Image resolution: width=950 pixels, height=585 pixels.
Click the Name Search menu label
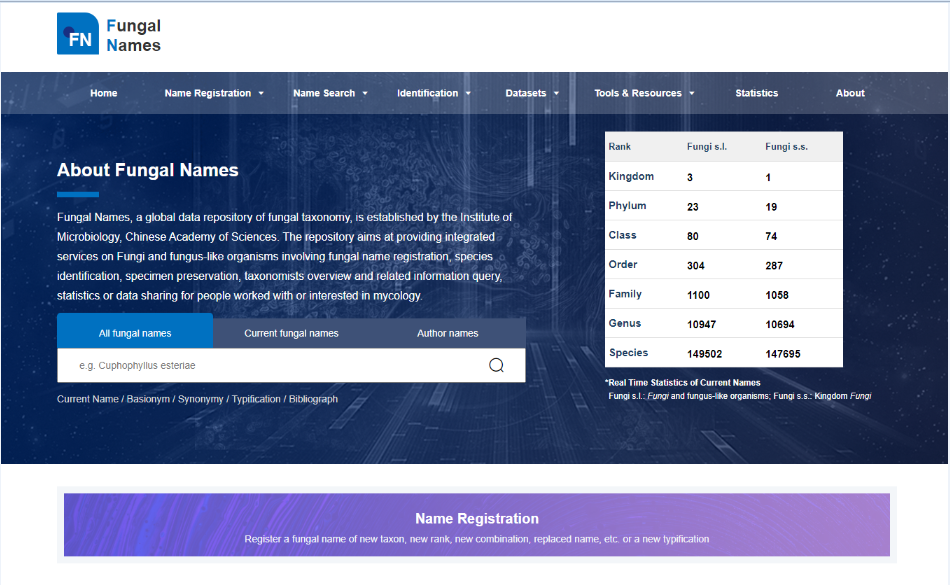coord(324,93)
